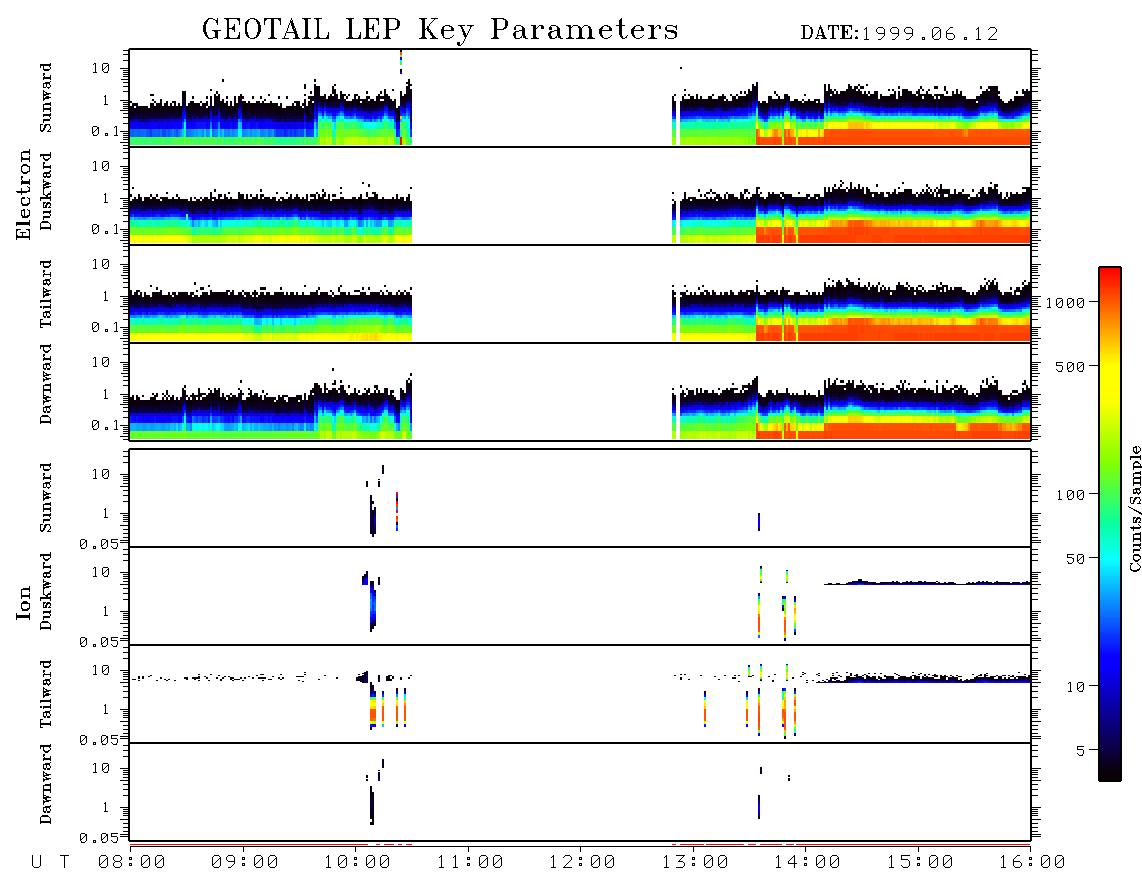The height and width of the screenshot is (880, 1142).
Task: Click the colorbar tick label 10
Action: pyautogui.click(x=1076, y=686)
